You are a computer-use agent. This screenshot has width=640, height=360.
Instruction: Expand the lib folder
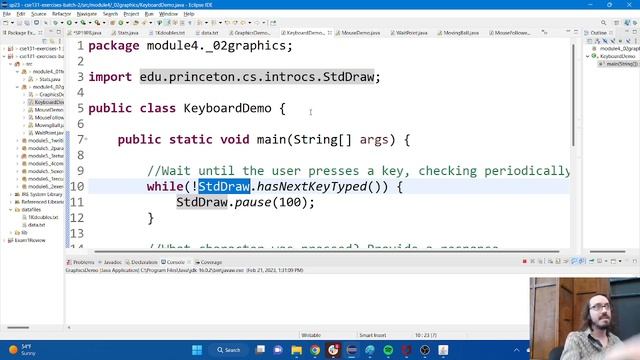[x=11, y=233]
